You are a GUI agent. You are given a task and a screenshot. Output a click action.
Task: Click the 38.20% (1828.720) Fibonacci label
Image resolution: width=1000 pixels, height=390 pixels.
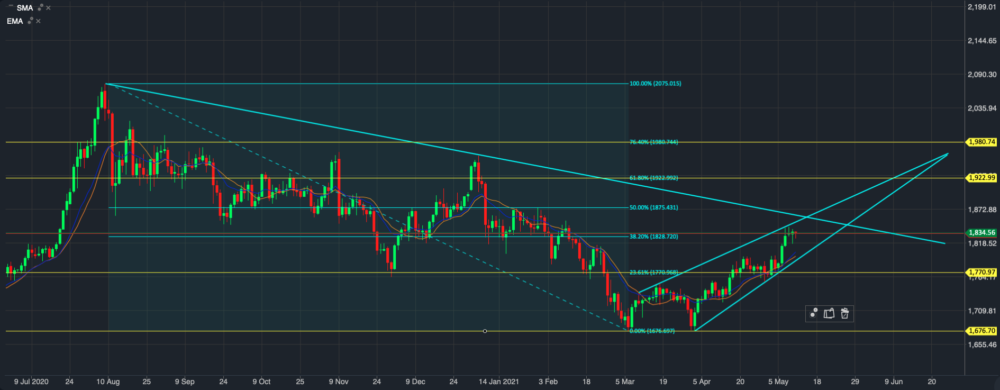[653, 236]
